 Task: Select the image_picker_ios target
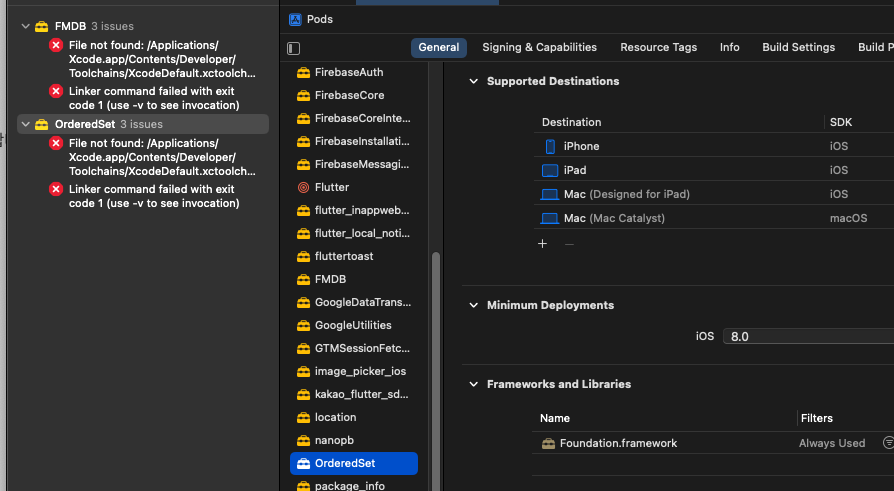pos(354,371)
